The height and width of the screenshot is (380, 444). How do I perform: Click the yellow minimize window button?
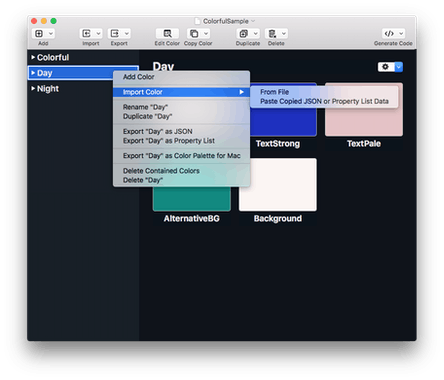[x=44, y=21]
